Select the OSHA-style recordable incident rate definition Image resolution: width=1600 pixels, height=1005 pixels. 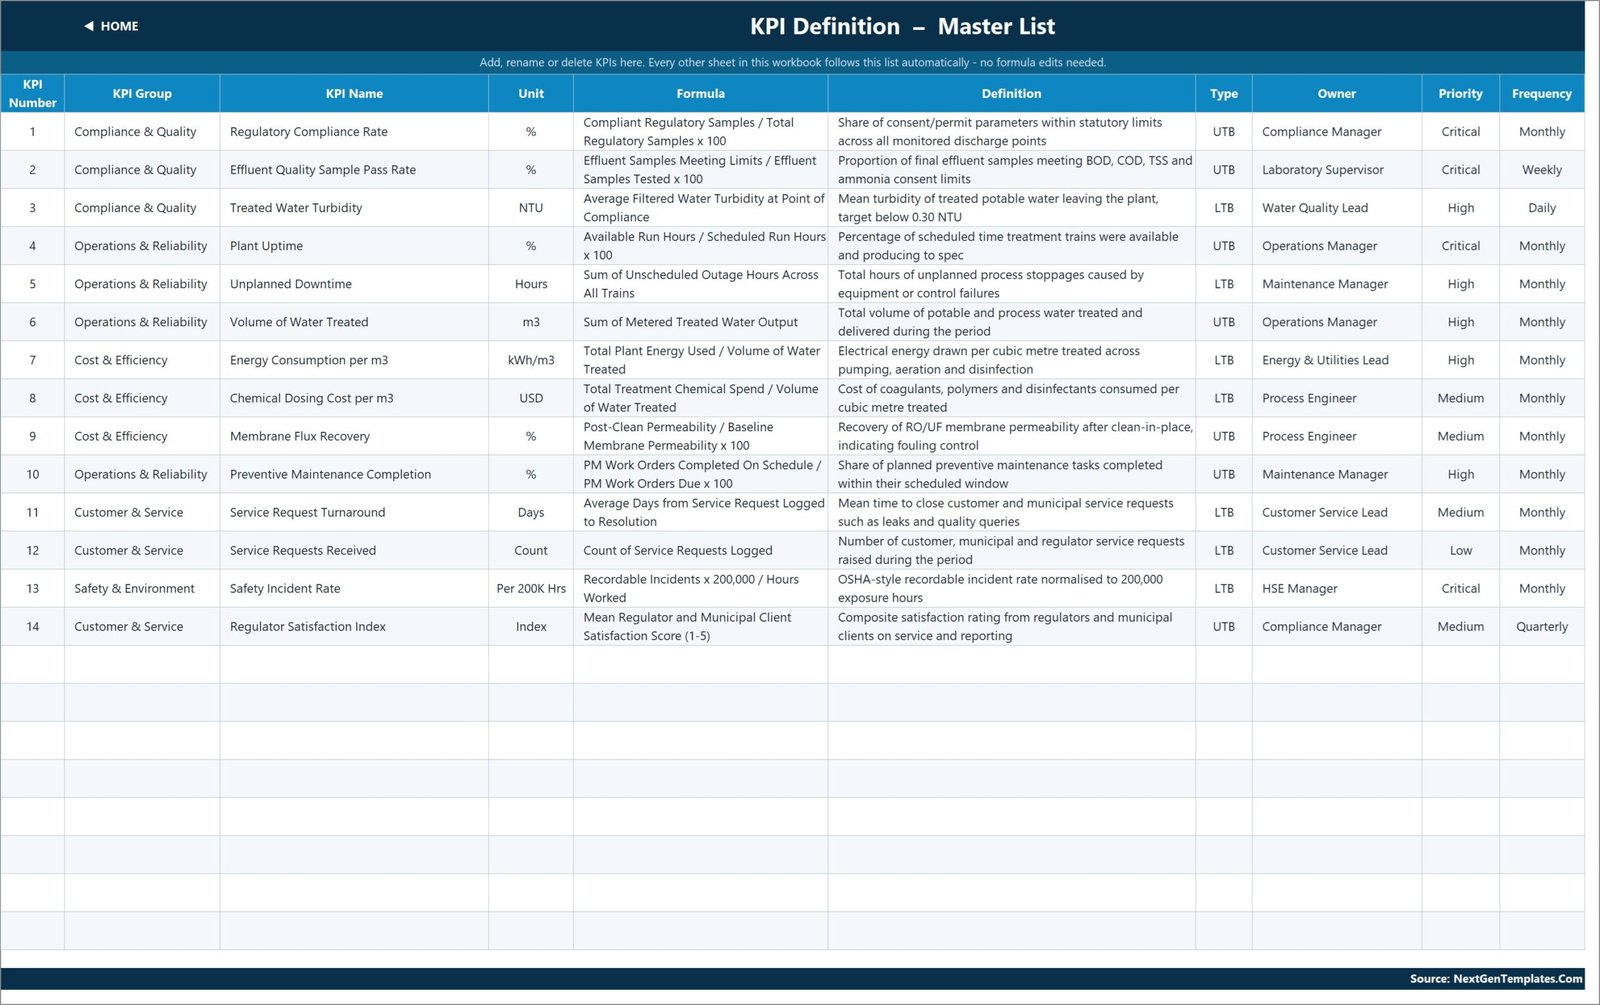point(1011,588)
